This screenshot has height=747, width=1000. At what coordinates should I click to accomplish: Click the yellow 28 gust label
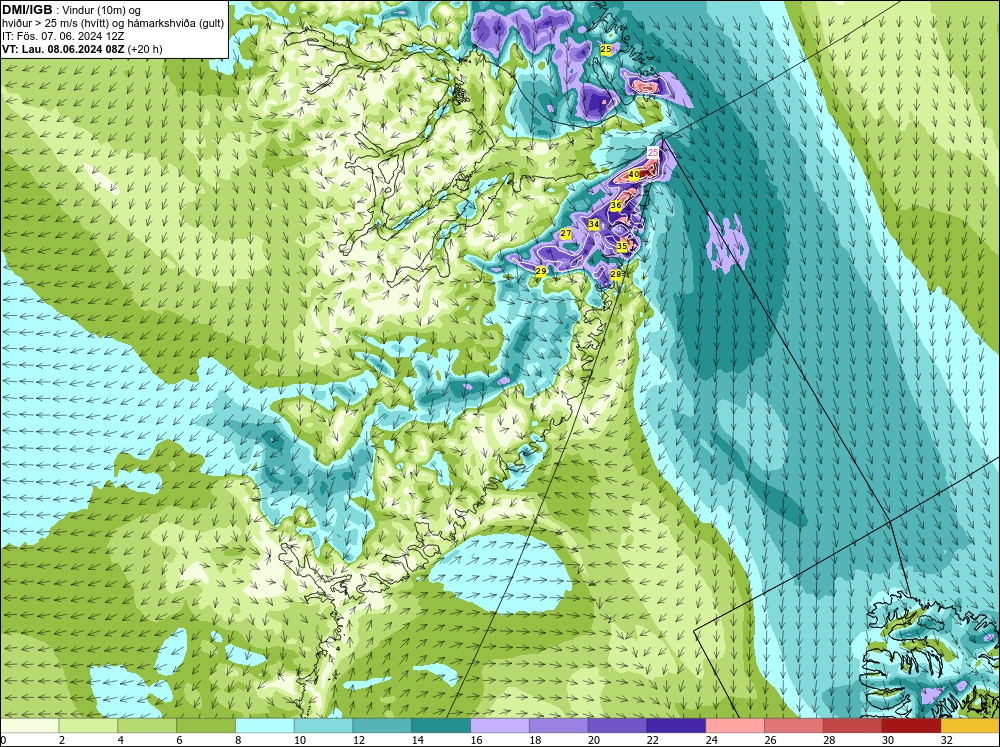[615, 274]
